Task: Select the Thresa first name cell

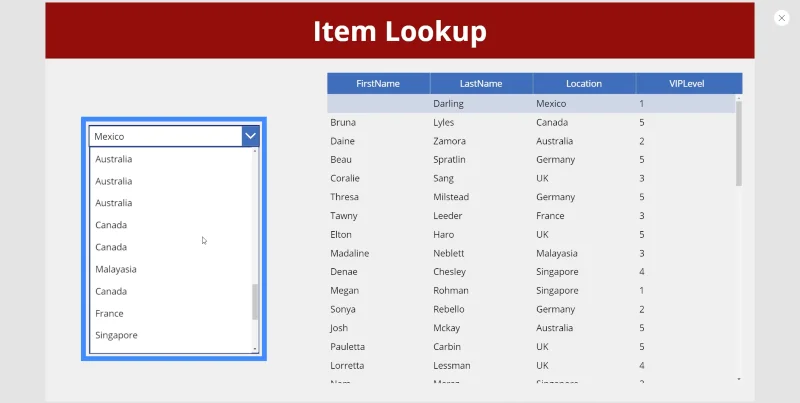Action: (x=344, y=197)
